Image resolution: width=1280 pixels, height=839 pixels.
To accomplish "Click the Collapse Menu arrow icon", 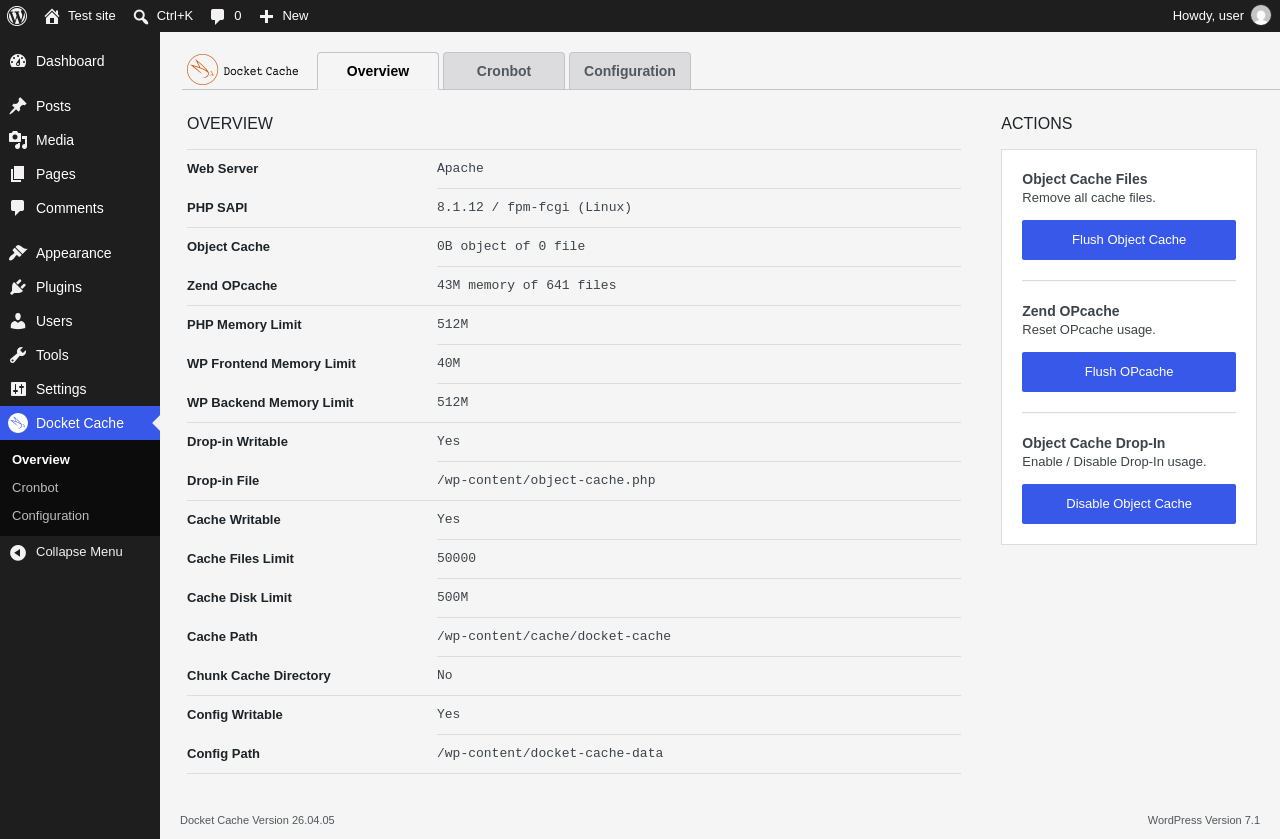I will 18,552.
